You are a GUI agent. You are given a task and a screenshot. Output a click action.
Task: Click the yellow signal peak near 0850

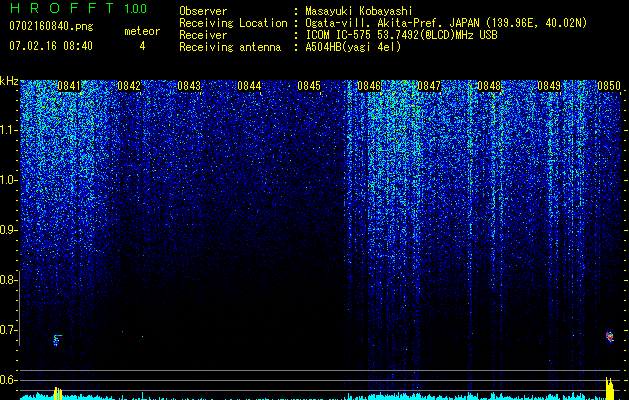[x=610, y=388]
